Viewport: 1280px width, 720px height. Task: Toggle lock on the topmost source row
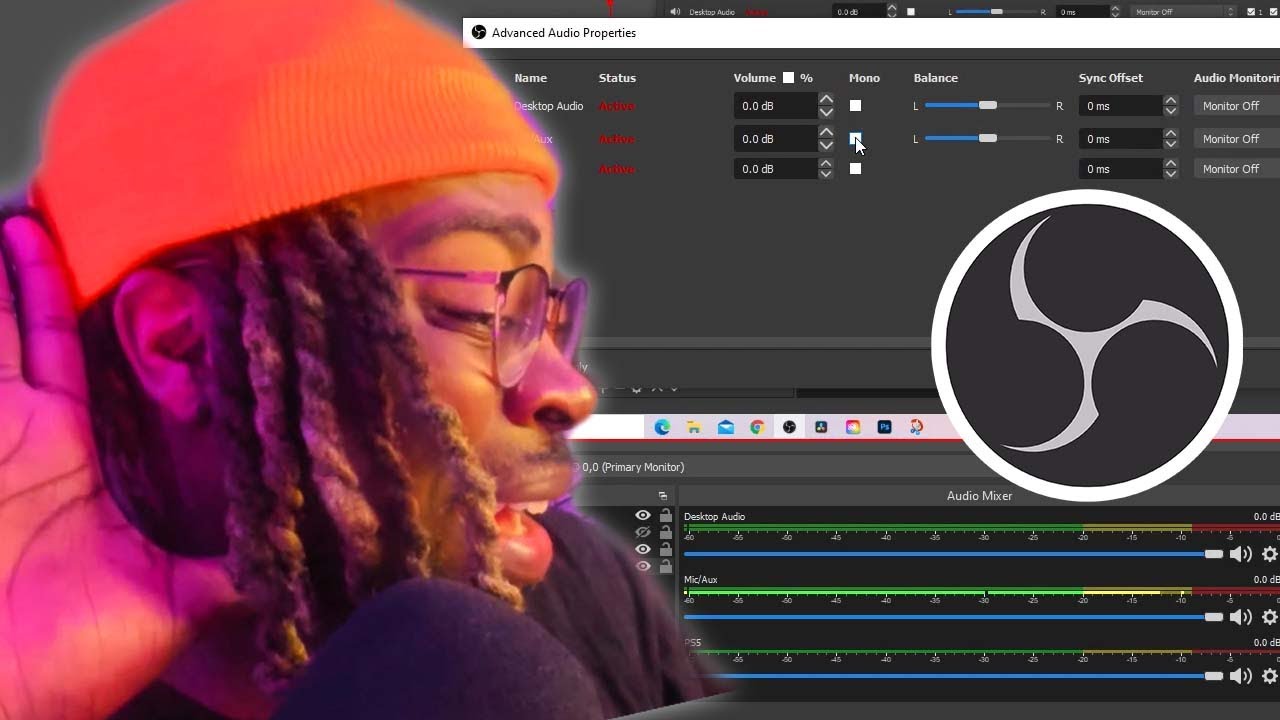[x=665, y=516]
